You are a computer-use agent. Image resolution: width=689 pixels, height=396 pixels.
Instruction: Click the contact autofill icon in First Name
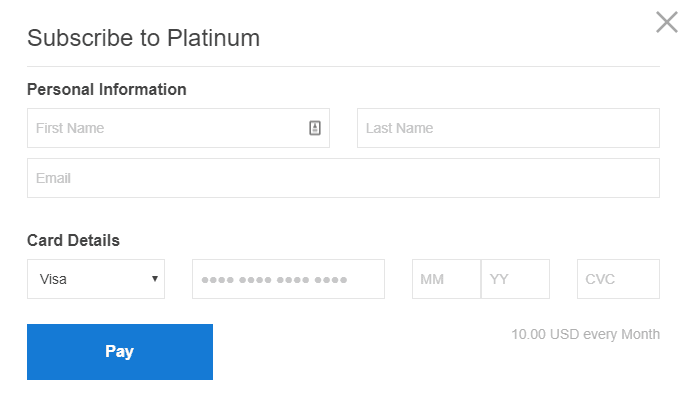point(315,128)
